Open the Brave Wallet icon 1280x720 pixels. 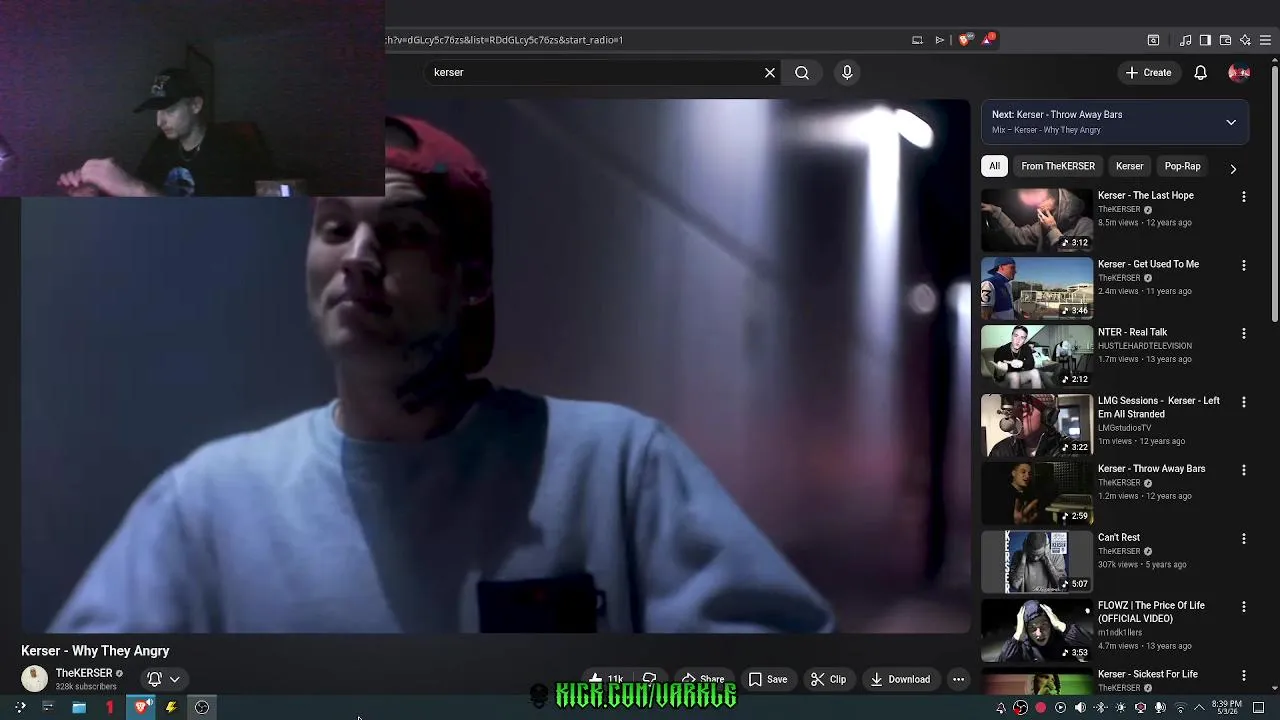1225,40
